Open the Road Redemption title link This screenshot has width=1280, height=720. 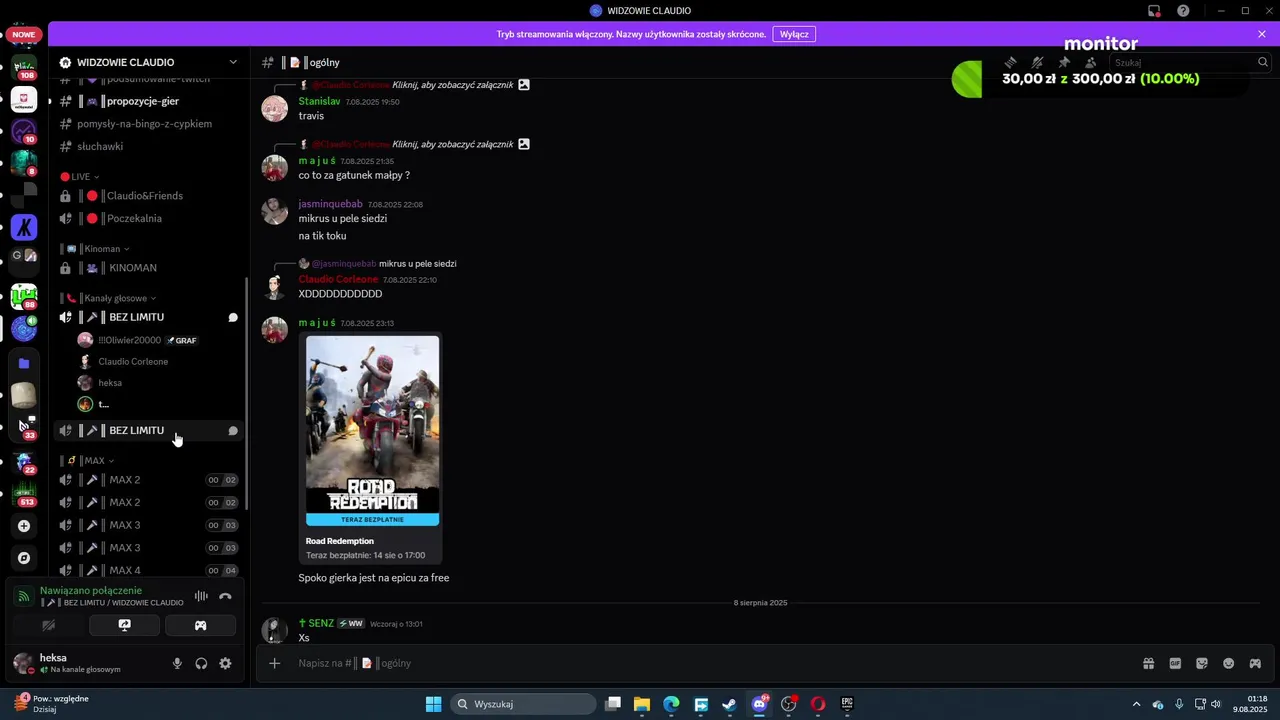point(340,541)
